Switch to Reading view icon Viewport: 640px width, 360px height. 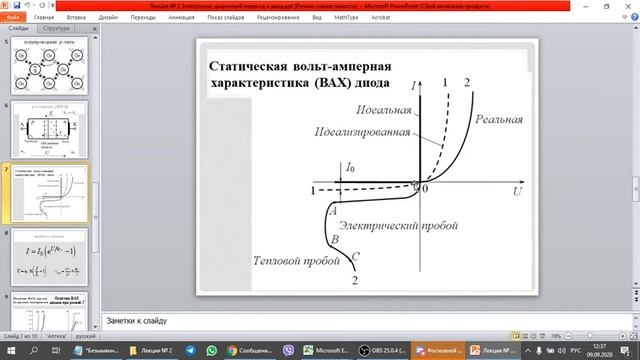533,336
